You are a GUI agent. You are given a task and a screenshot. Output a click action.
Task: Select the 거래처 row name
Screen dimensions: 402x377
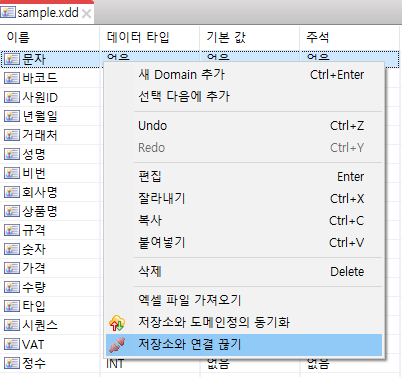click(x=40, y=135)
